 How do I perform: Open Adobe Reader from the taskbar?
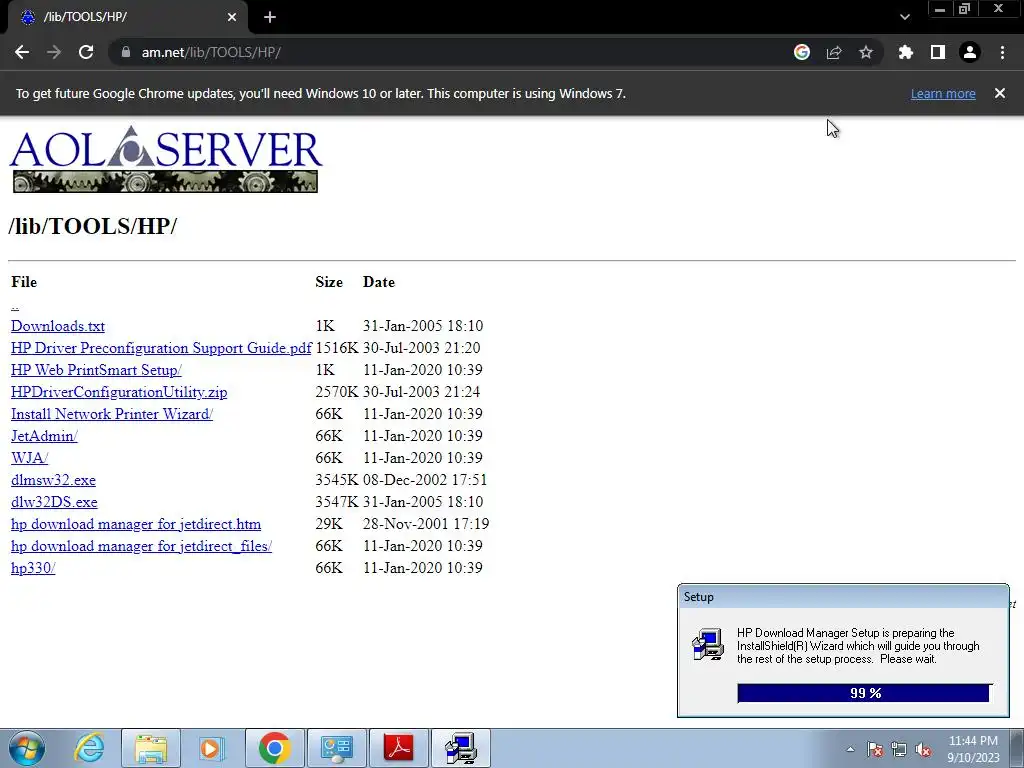coord(399,748)
